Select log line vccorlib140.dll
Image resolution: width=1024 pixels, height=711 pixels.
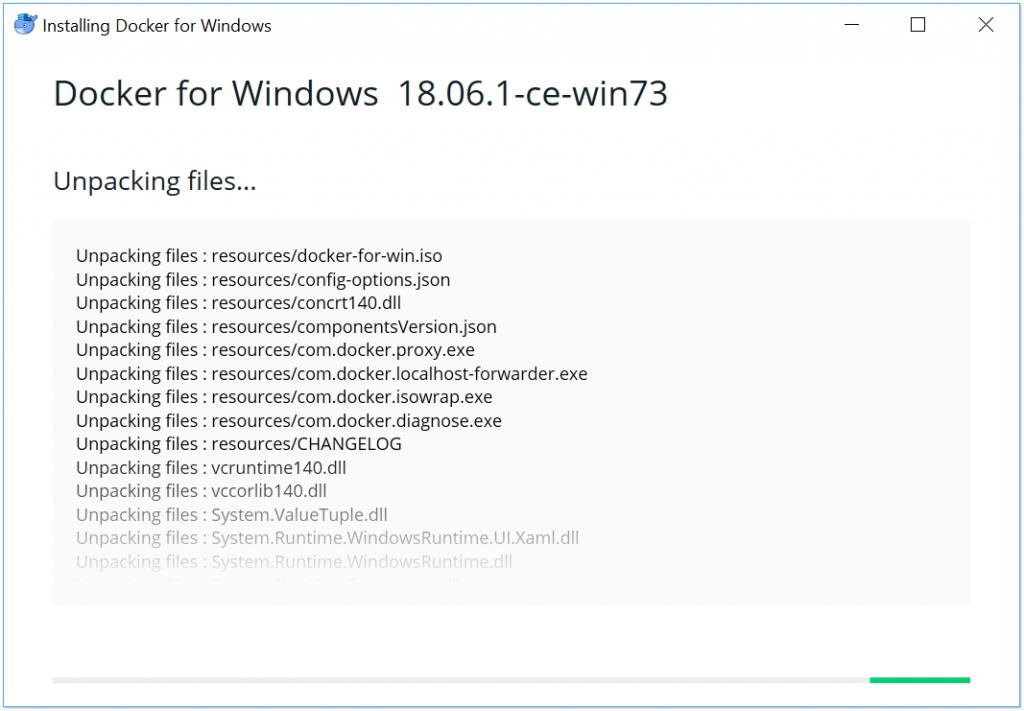pyautogui.click(x=201, y=491)
